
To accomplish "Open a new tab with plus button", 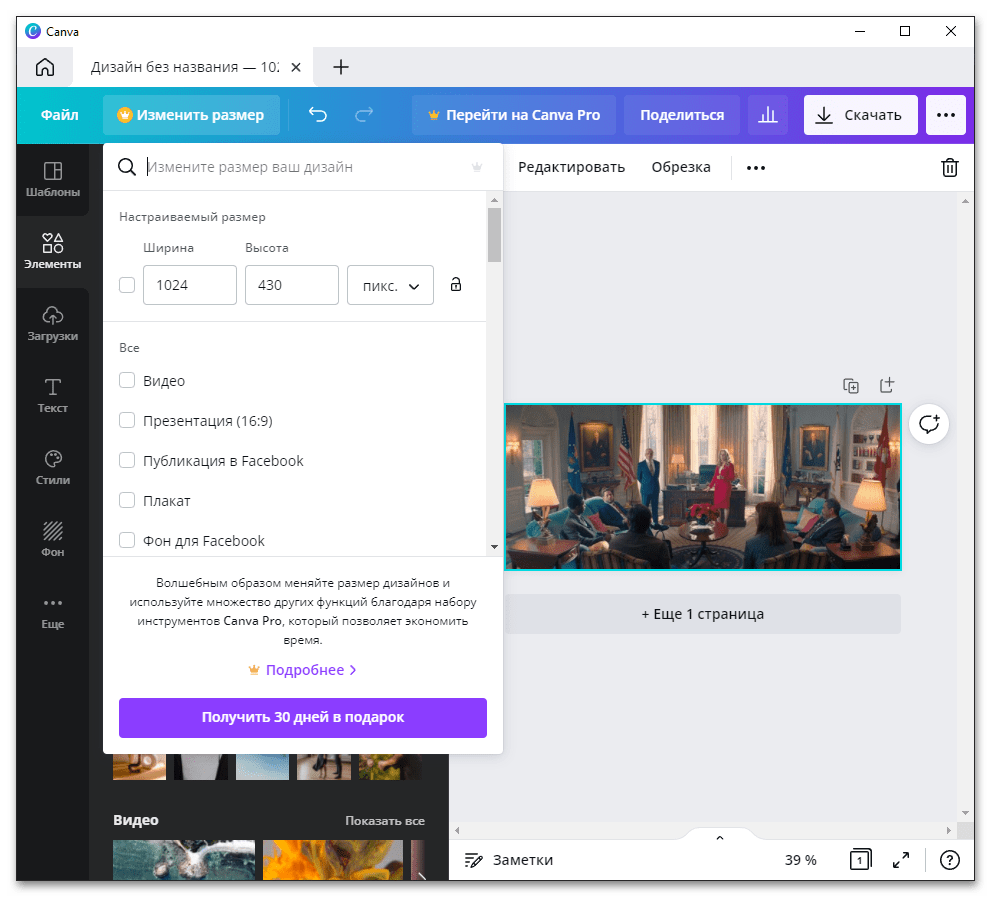I will (341, 67).
